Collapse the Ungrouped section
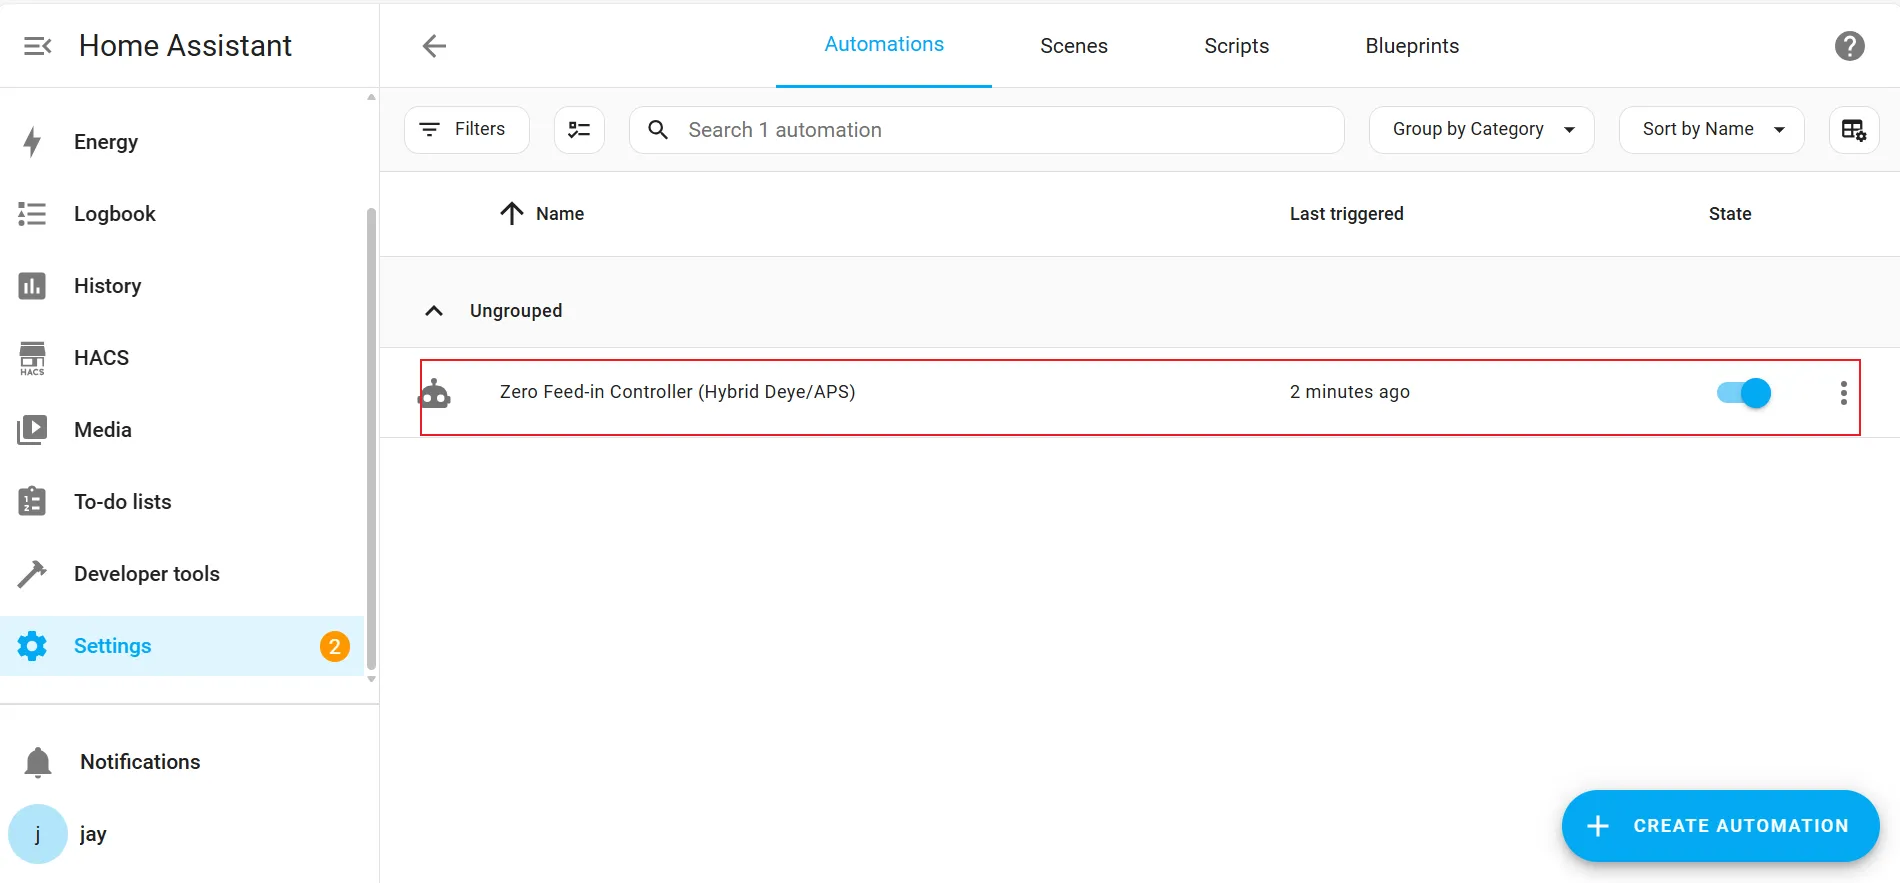The width and height of the screenshot is (1900, 883). (434, 311)
